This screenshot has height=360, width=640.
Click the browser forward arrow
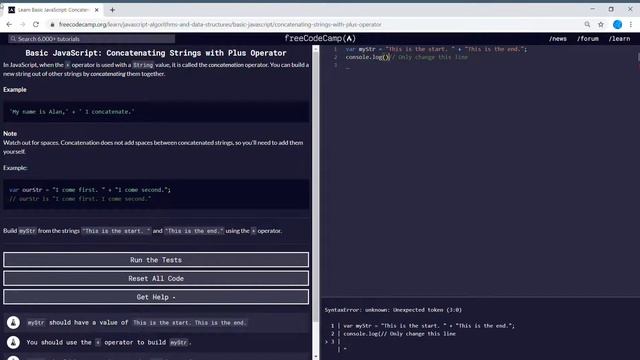[22, 24]
